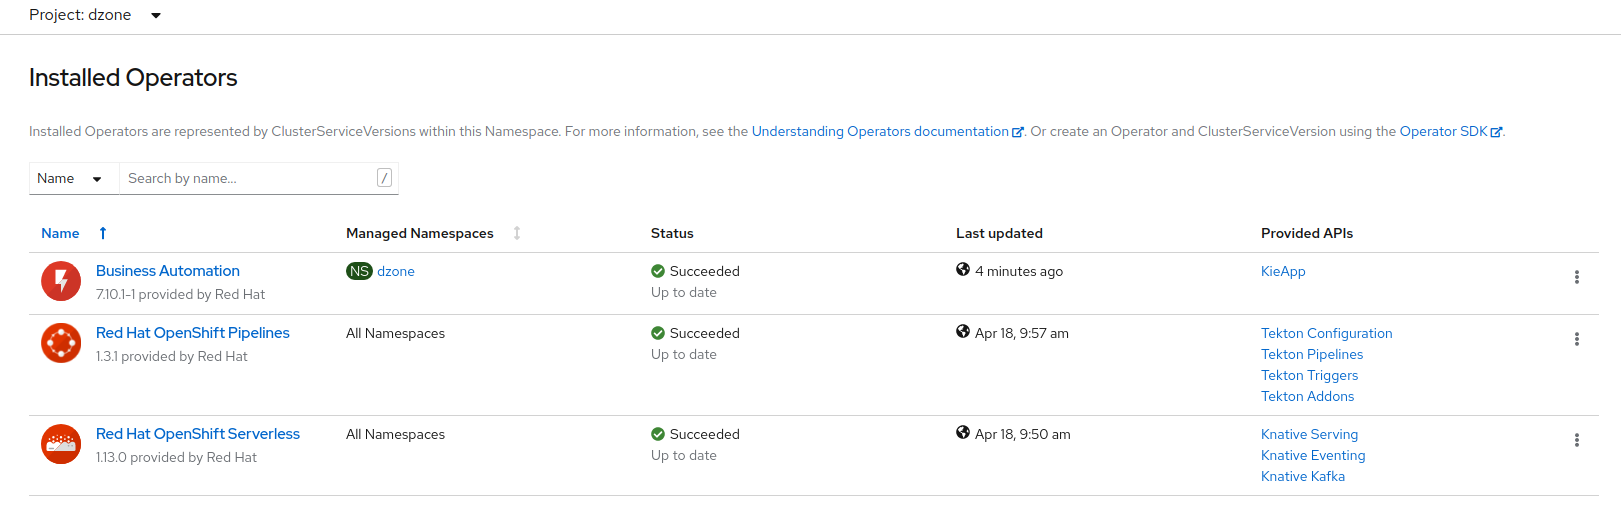Click in the Search by name field
The height and width of the screenshot is (524, 1621).
(x=248, y=178)
